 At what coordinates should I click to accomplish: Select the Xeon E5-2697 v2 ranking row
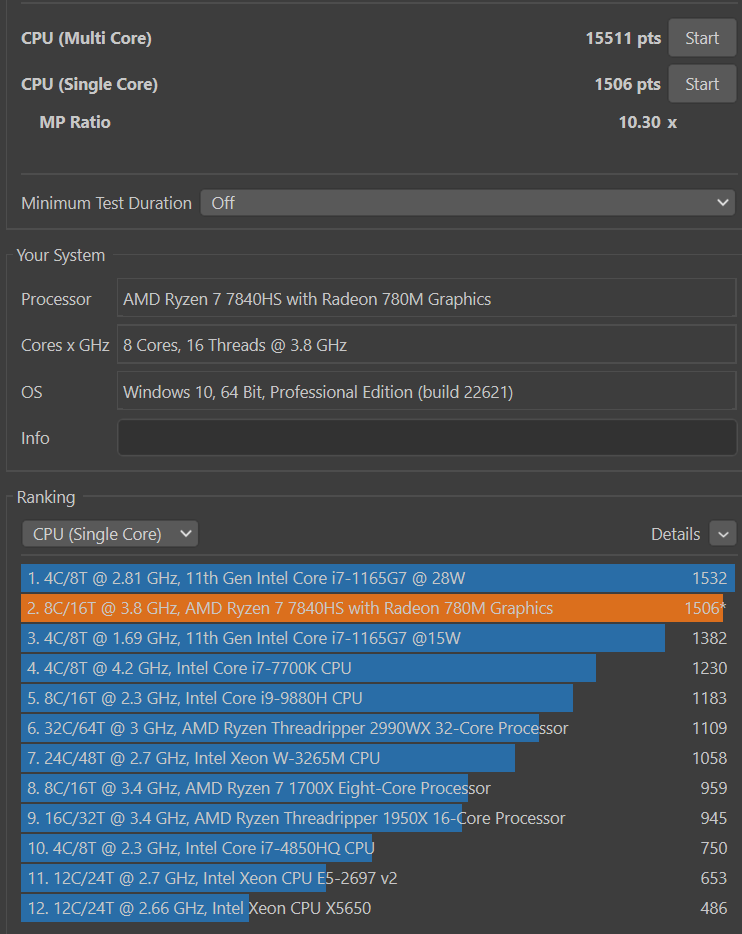[378, 878]
